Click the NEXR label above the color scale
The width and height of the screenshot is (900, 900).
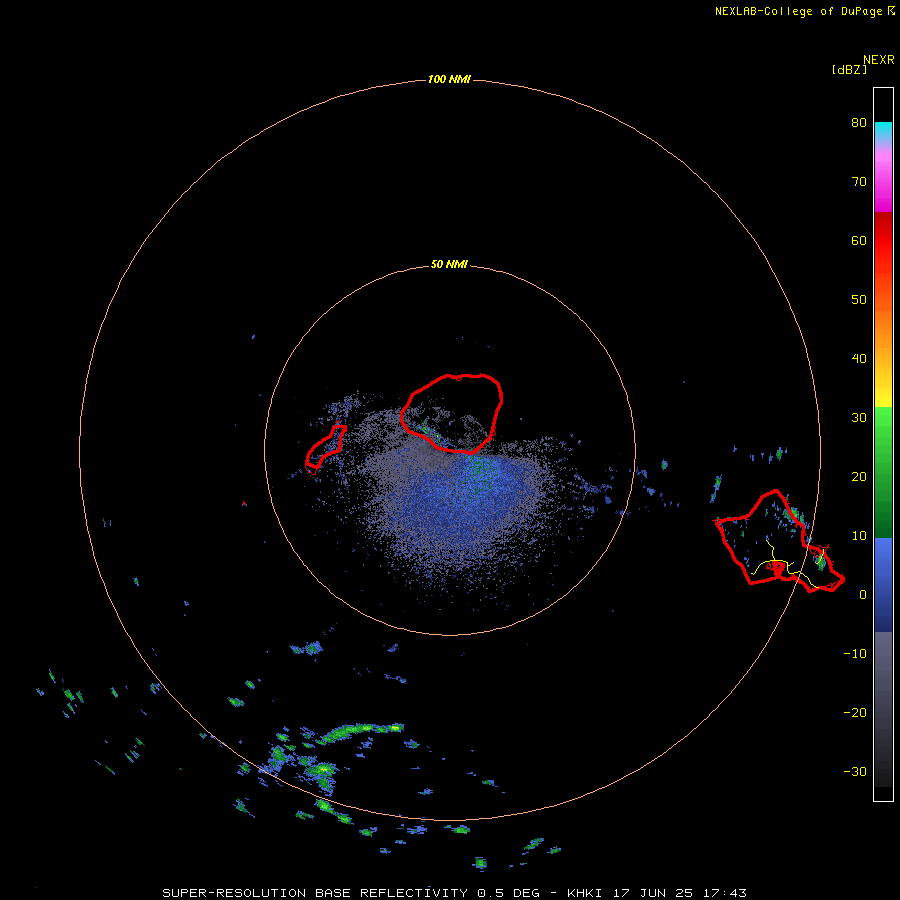pyautogui.click(x=879, y=60)
